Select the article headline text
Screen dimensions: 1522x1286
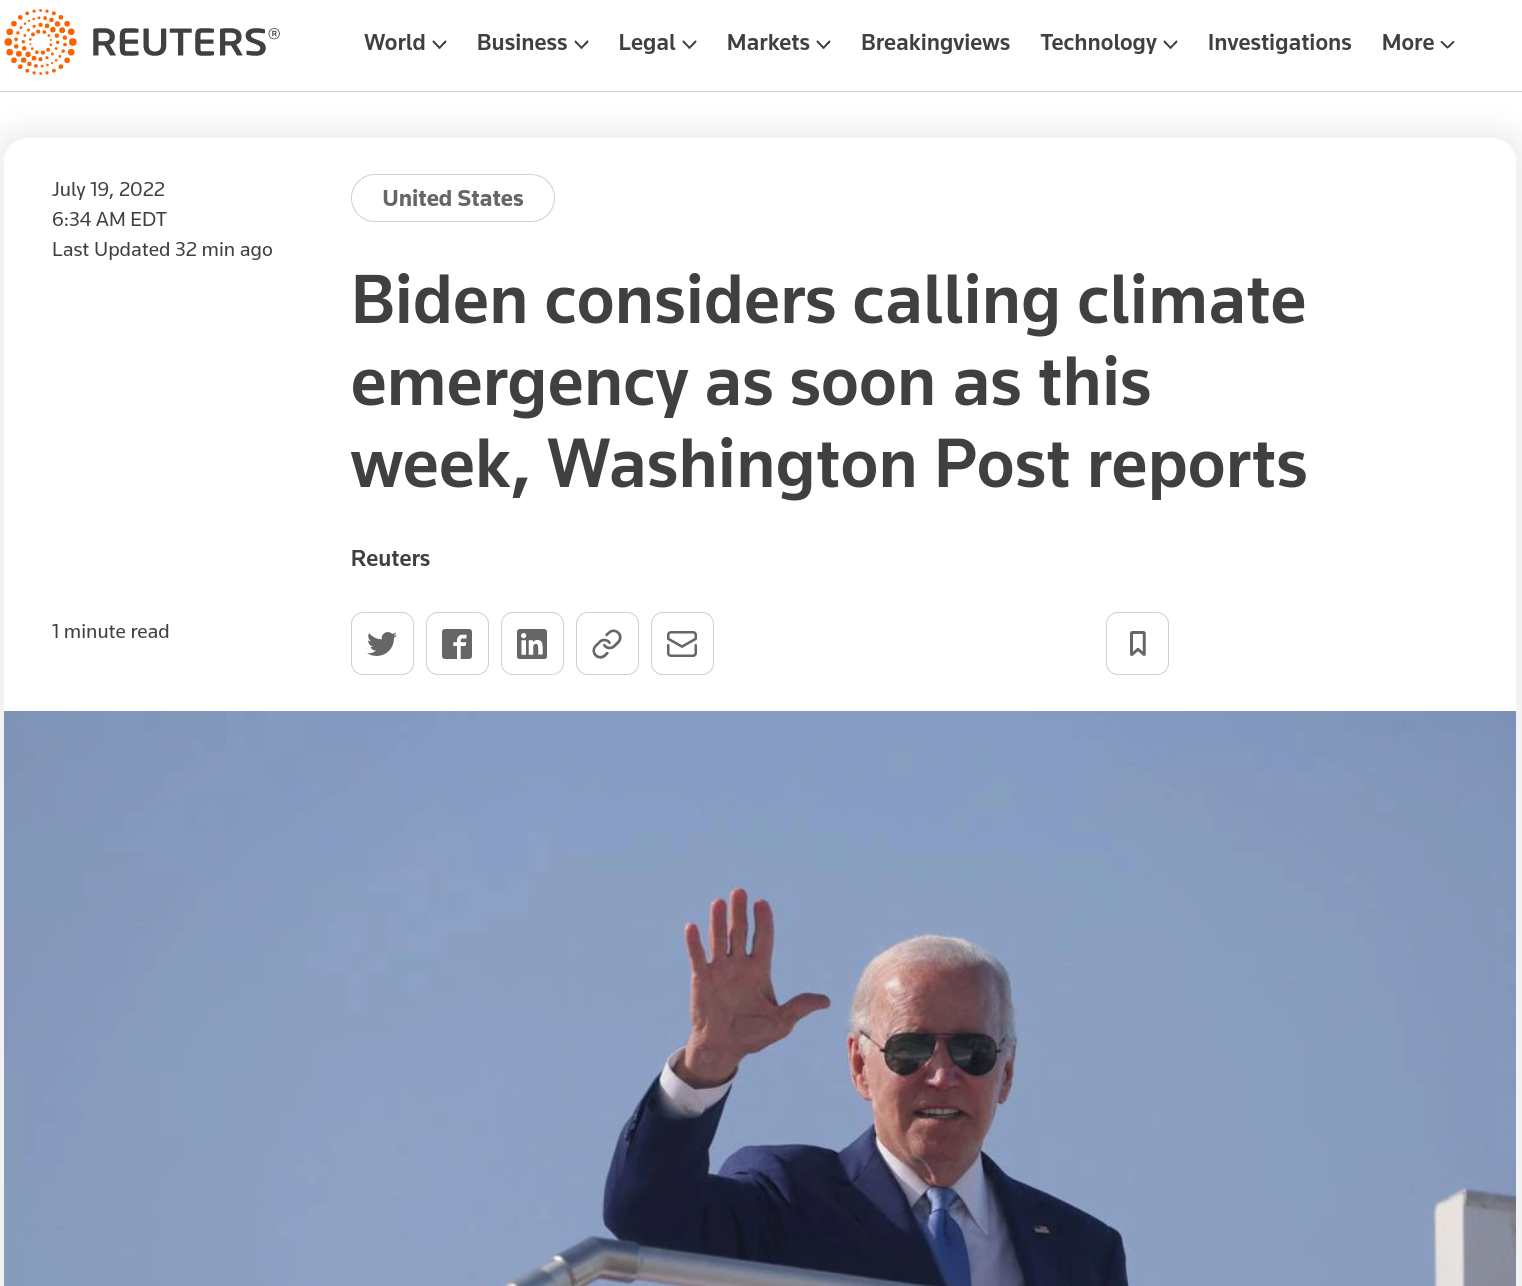(829, 382)
